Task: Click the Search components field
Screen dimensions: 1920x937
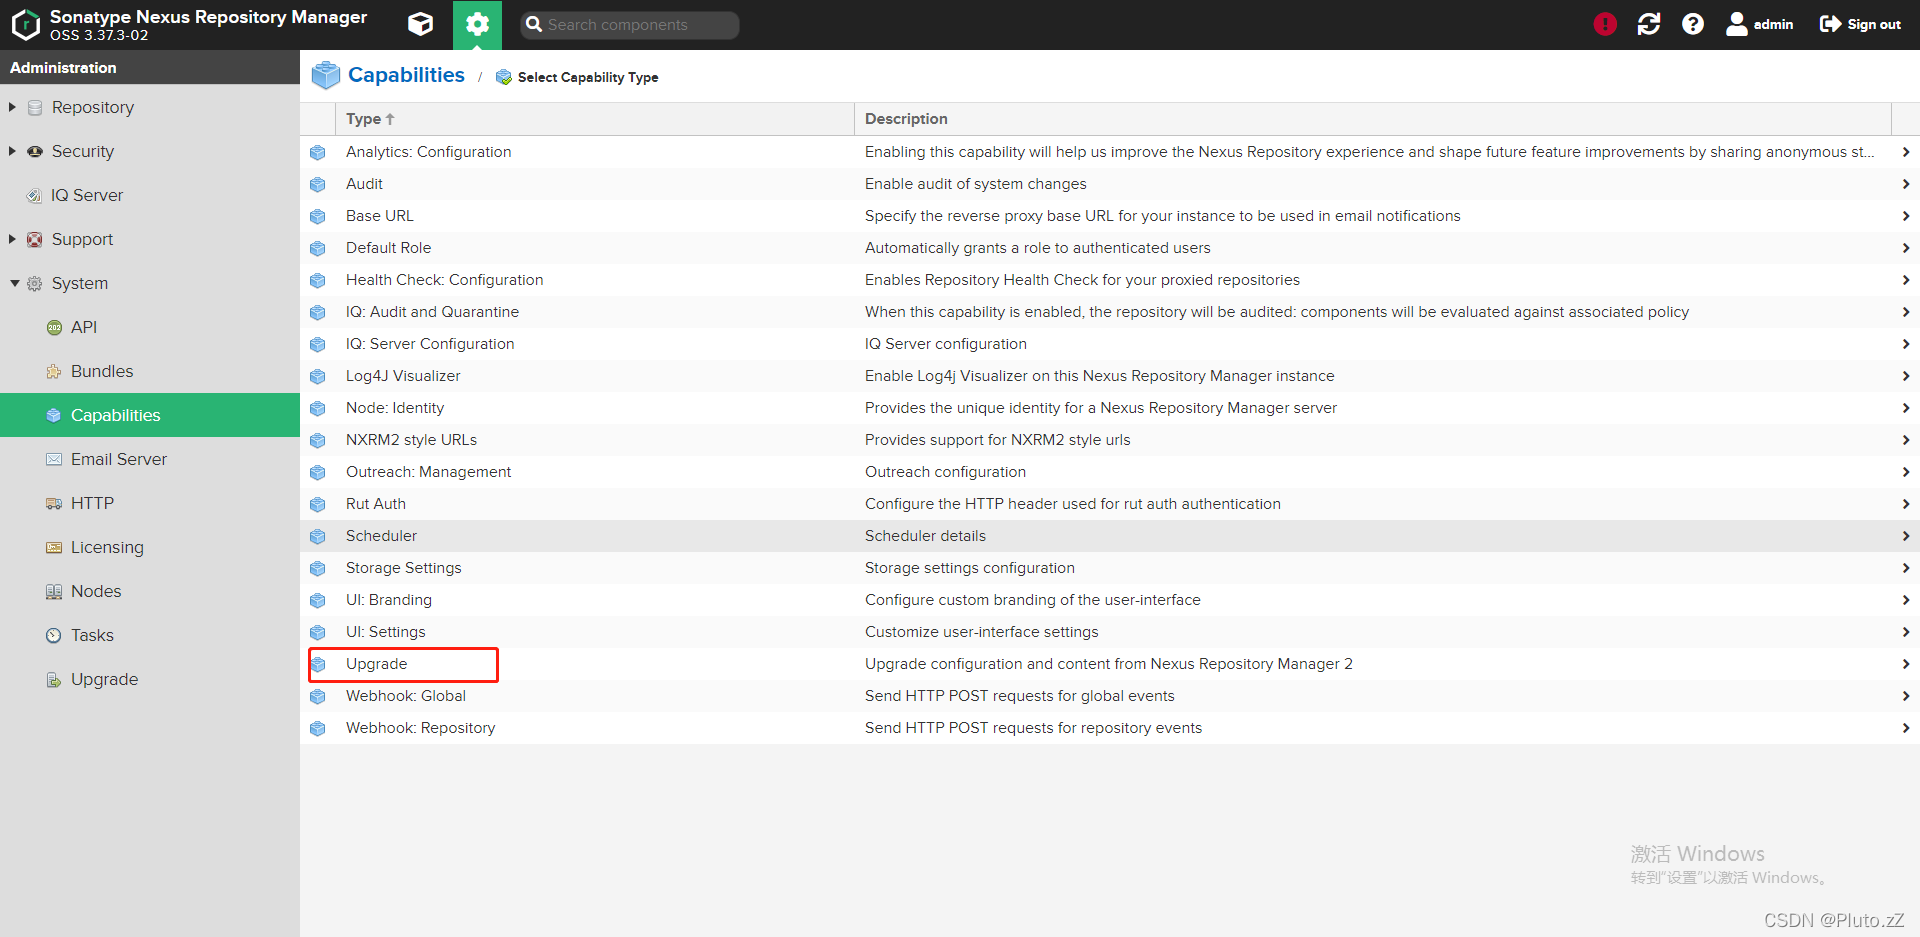Action: pyautogui.click(x=630, y=25)
